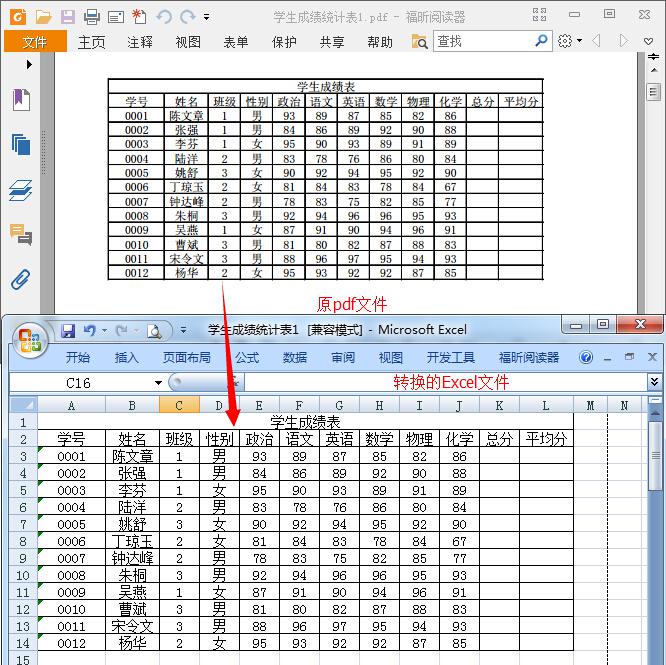Image resolution: width=666 pixels, height=665 pixels.
Task: Print the PDF with the printer icon
Action: [x=92, y=17]
